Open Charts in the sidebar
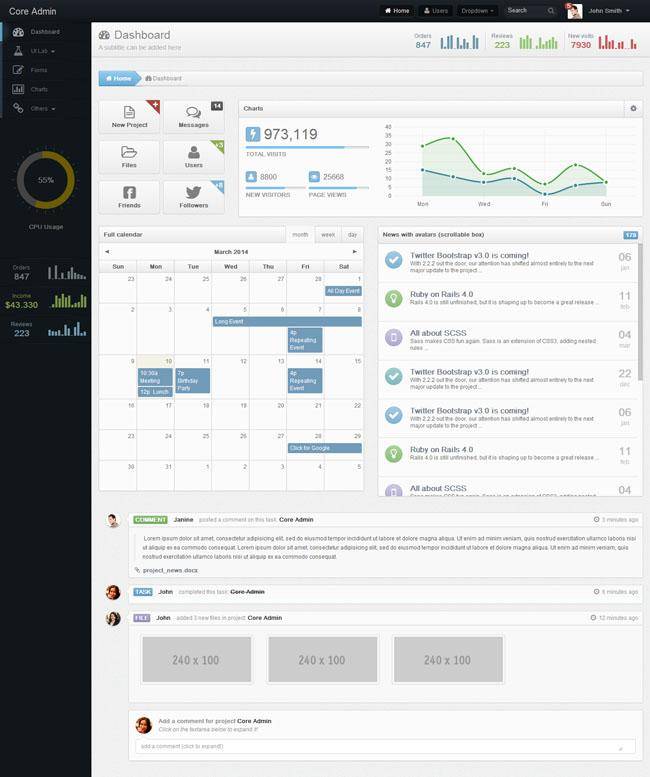 (39, 89)
